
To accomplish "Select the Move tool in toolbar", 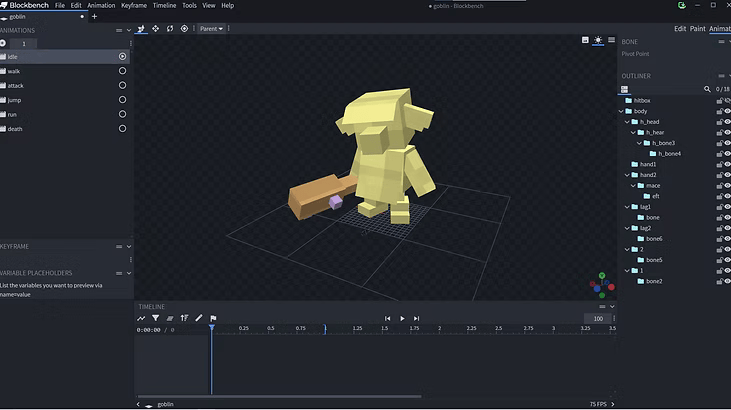I will 155,29.
